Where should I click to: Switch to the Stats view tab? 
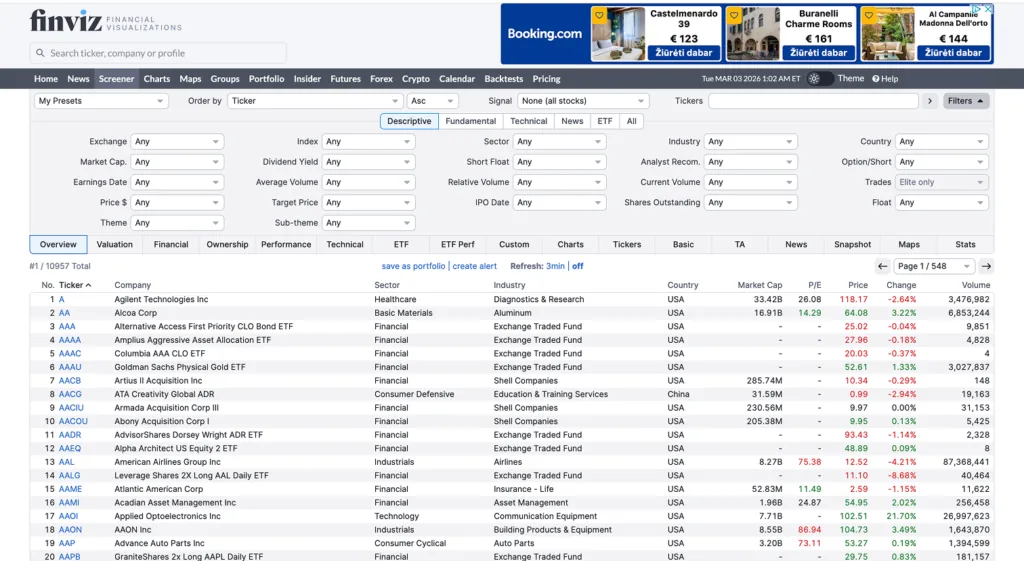tap(965, 244)
